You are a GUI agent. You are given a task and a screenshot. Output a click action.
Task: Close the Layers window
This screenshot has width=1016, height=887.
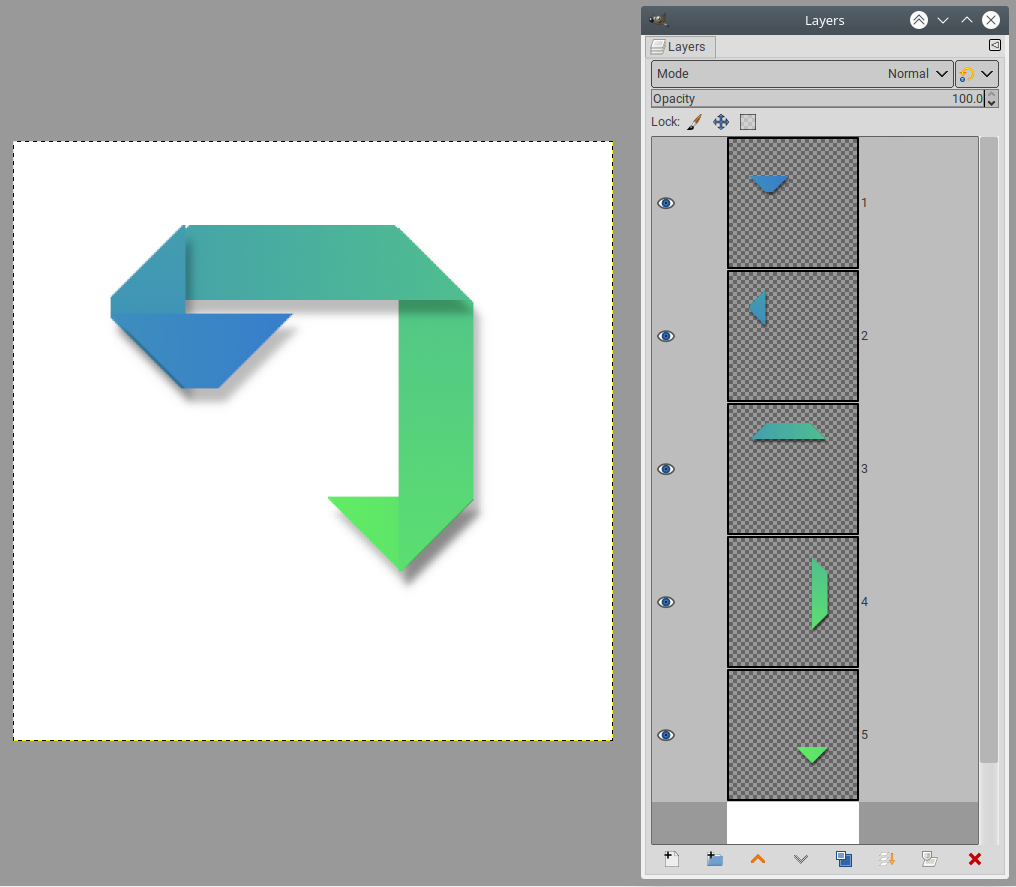point(991,20)
